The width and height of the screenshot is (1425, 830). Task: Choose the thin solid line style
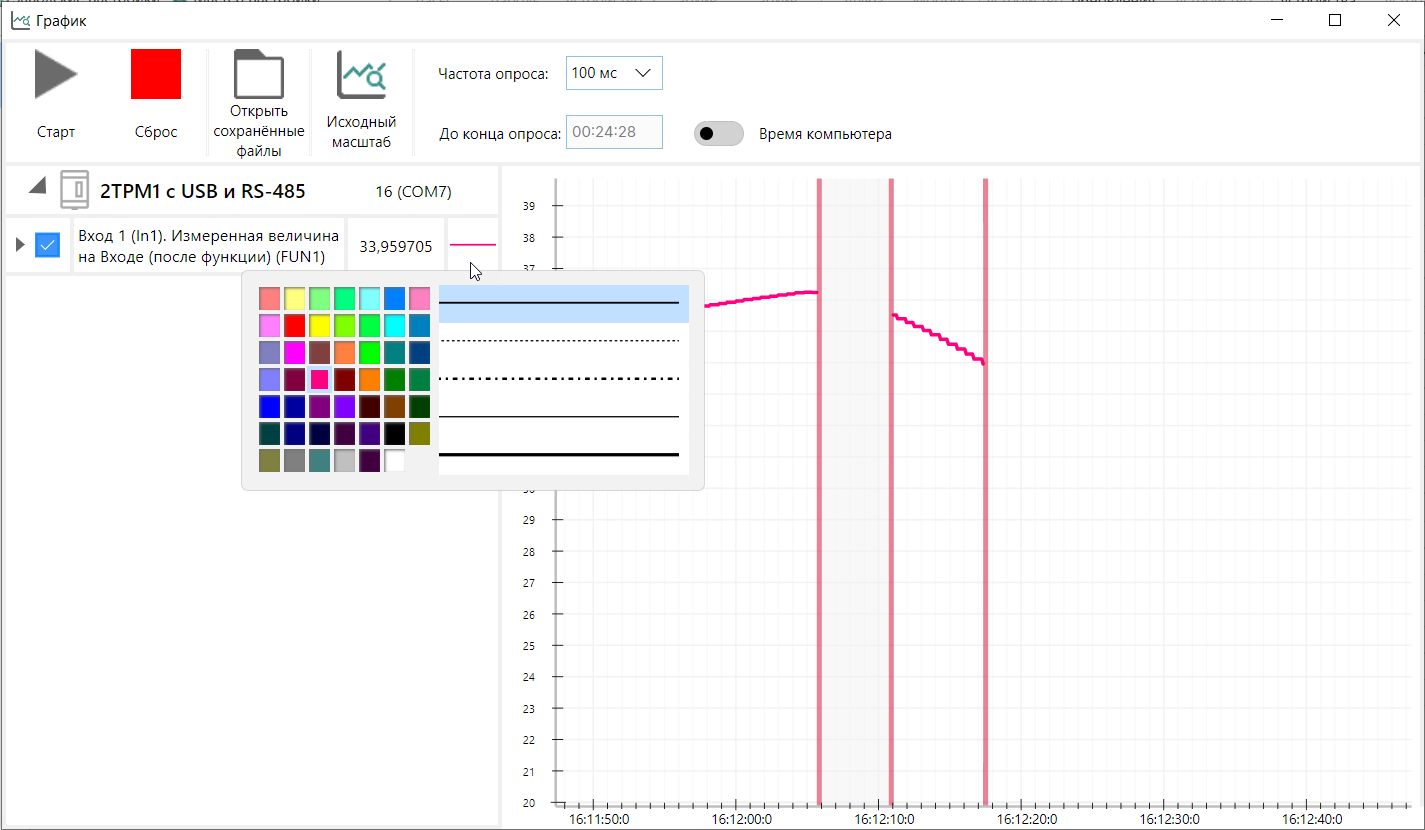point(564,417)
